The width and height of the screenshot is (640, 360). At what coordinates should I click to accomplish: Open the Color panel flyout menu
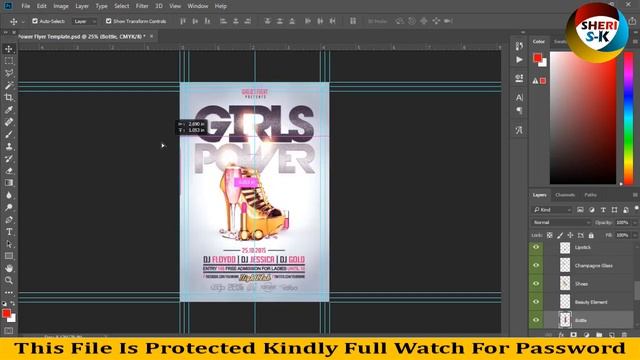(x=635, y=42)
